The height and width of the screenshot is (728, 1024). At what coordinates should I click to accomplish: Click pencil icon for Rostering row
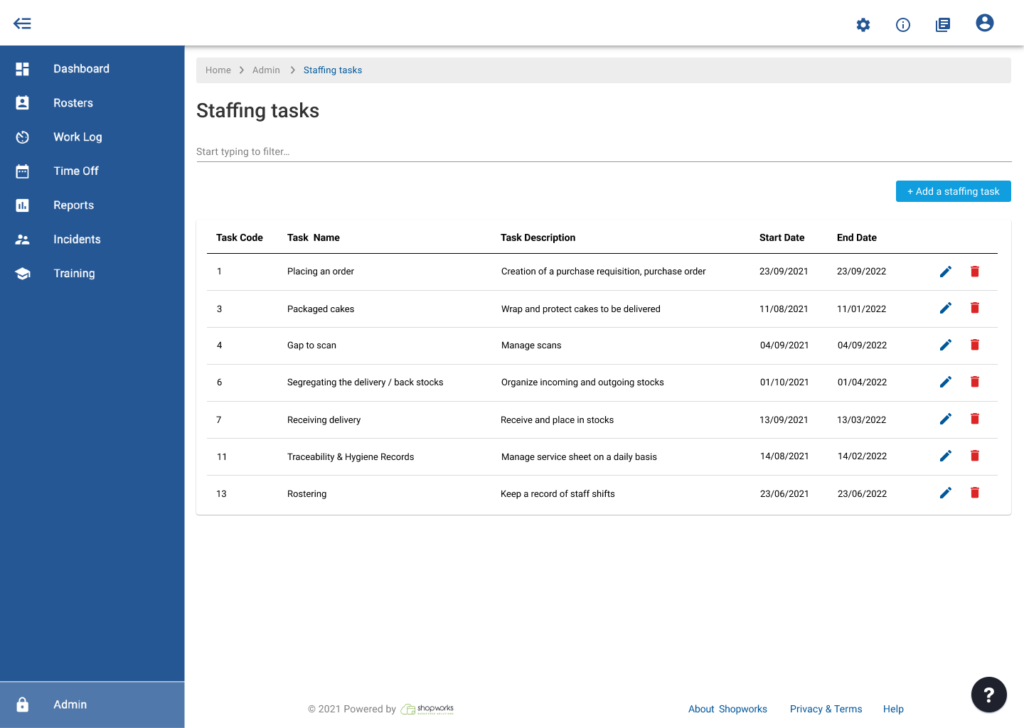[x=946, y=493]
